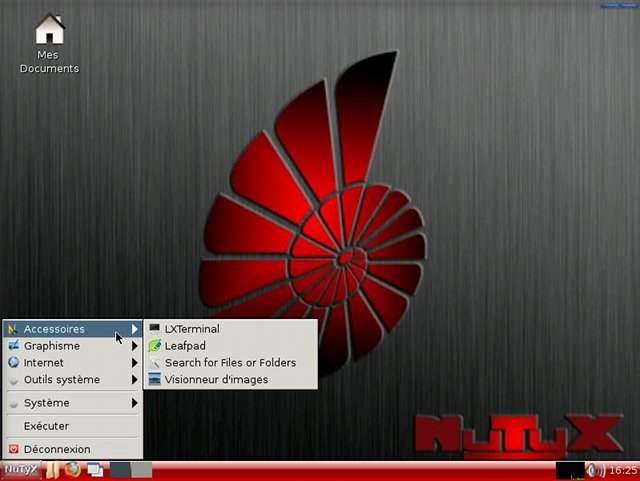This screenshot has width=640, height=481.
Task: Select the Accessoires menu entry
Action: 73,329
